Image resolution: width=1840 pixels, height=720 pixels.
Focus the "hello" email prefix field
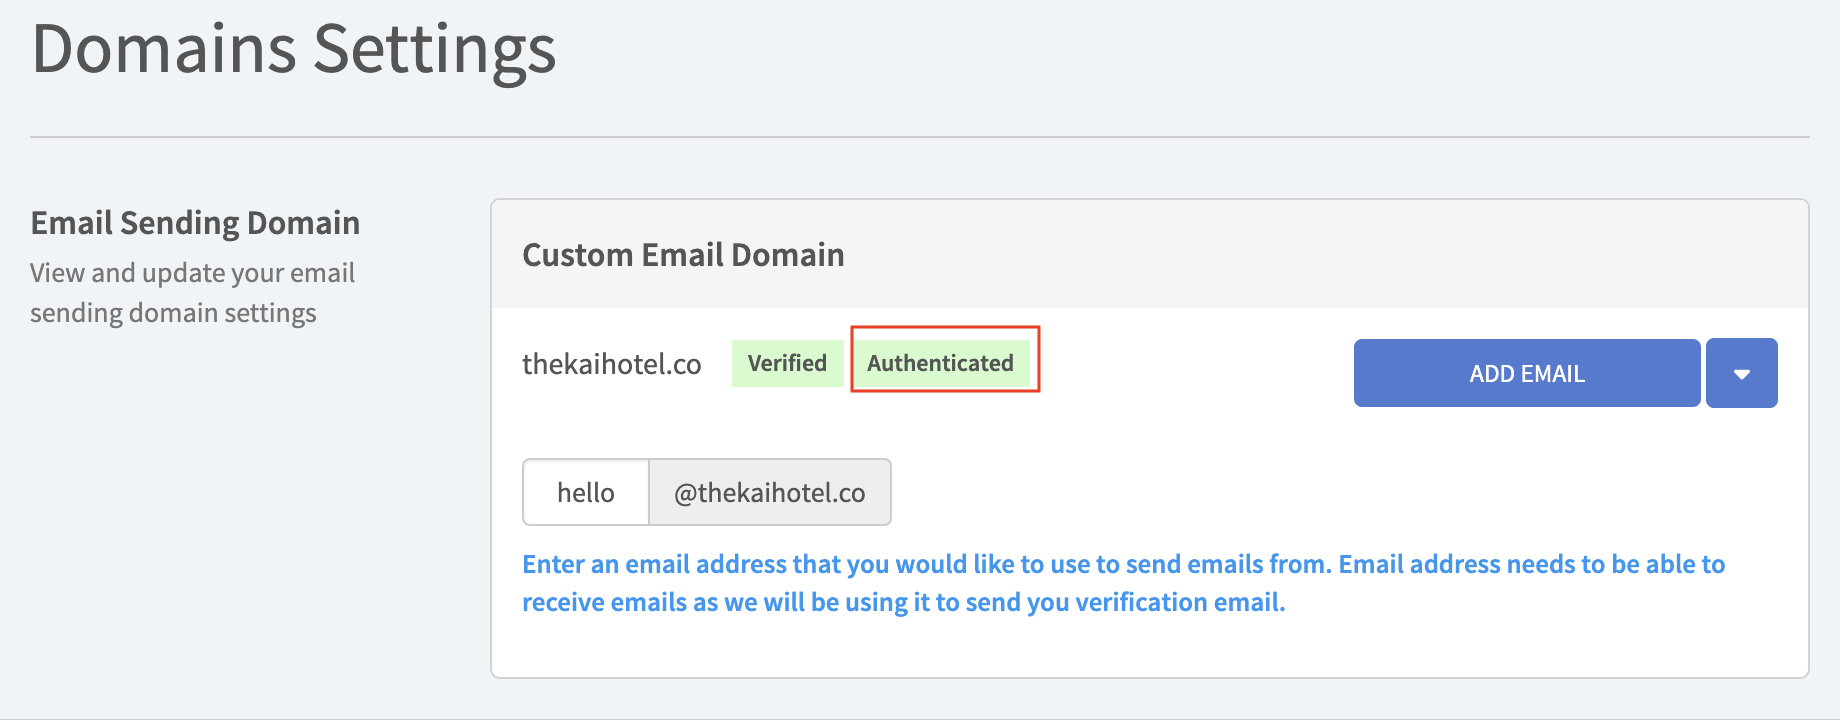[586, 492]
